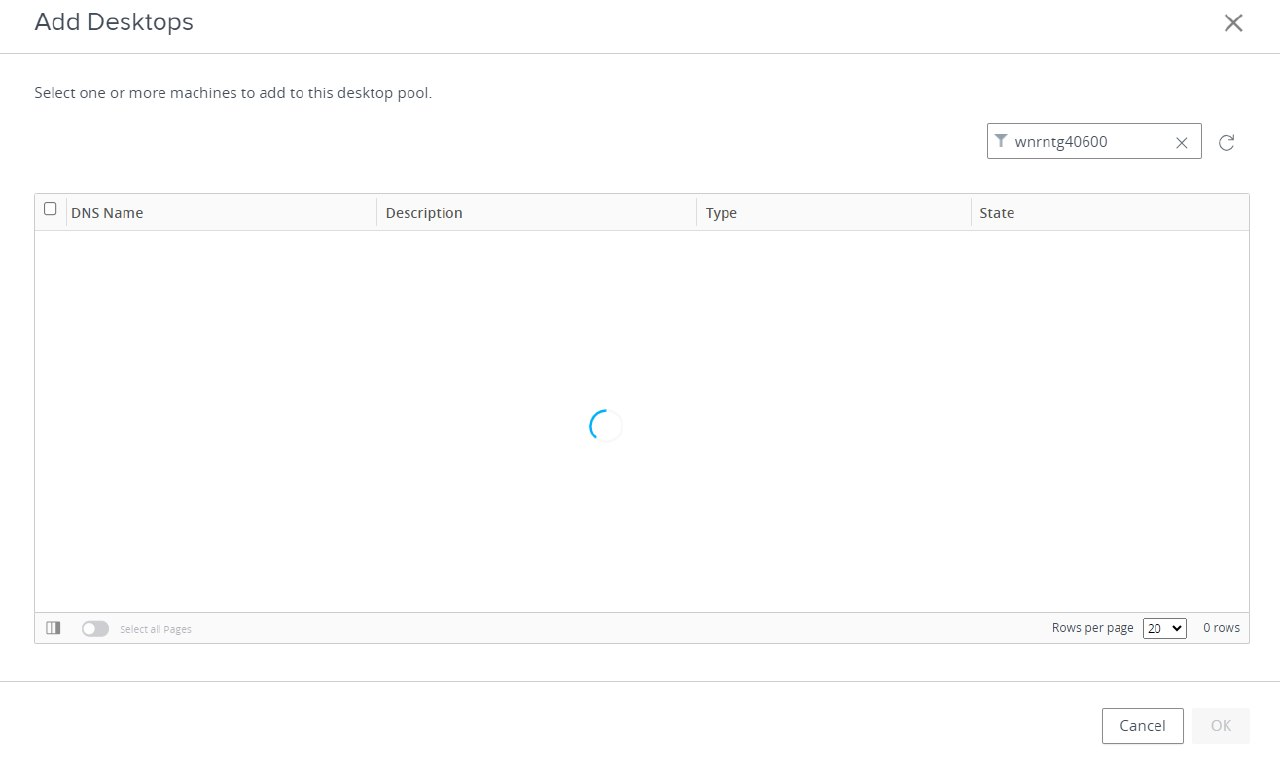The image size is (1280, 764).
Task: Open the show/hide columns picker
Action: 53,628
